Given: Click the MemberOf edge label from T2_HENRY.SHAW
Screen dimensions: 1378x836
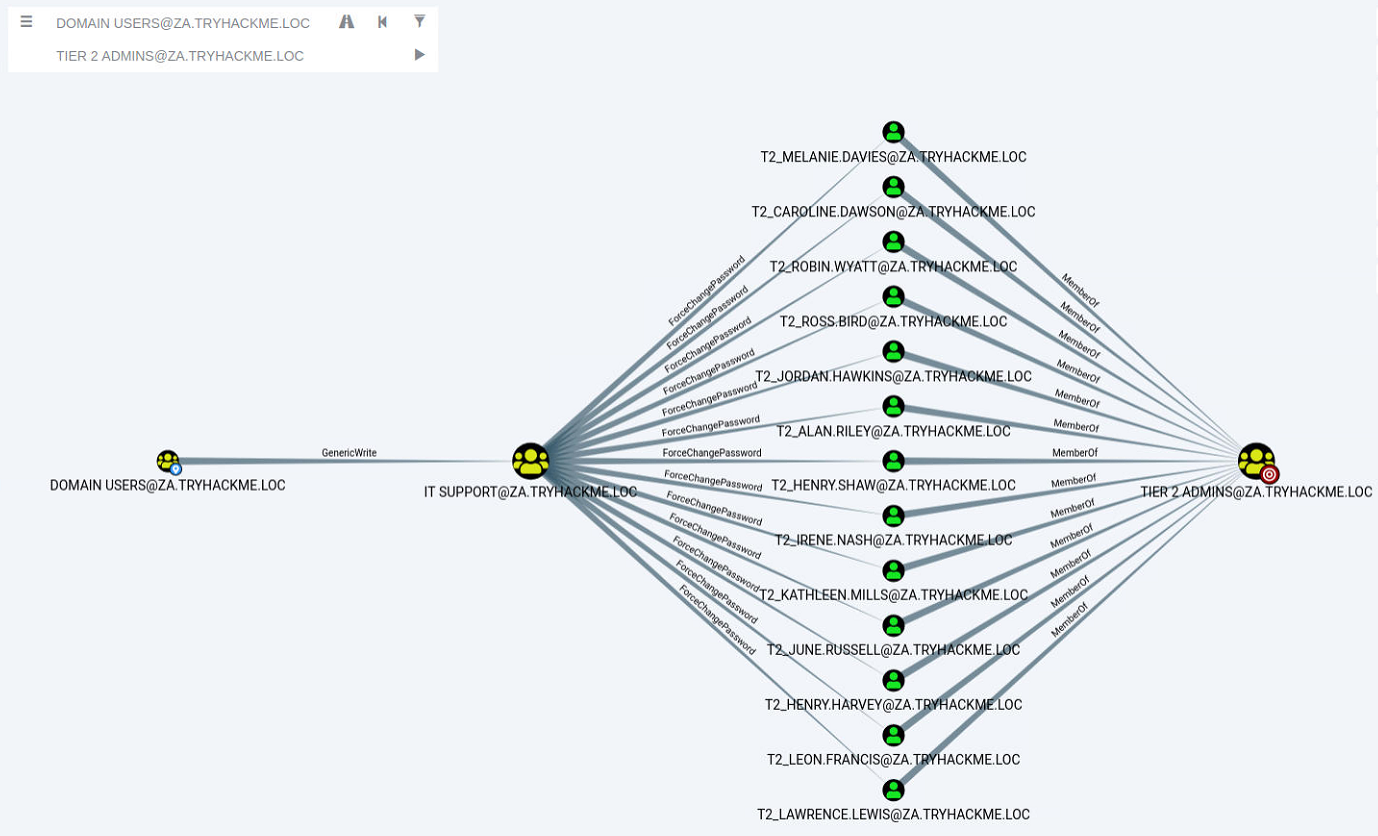Looking at the screenshot, I should click(1074, 453).
